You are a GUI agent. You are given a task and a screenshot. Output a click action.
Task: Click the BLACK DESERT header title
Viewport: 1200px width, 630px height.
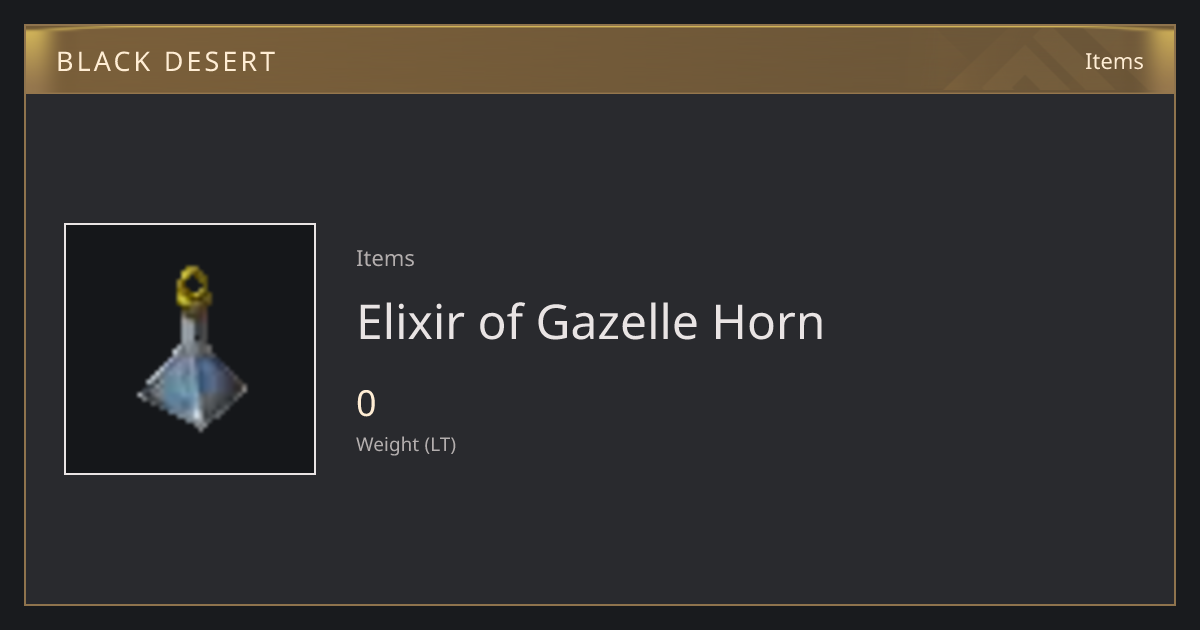click(166, 62)
